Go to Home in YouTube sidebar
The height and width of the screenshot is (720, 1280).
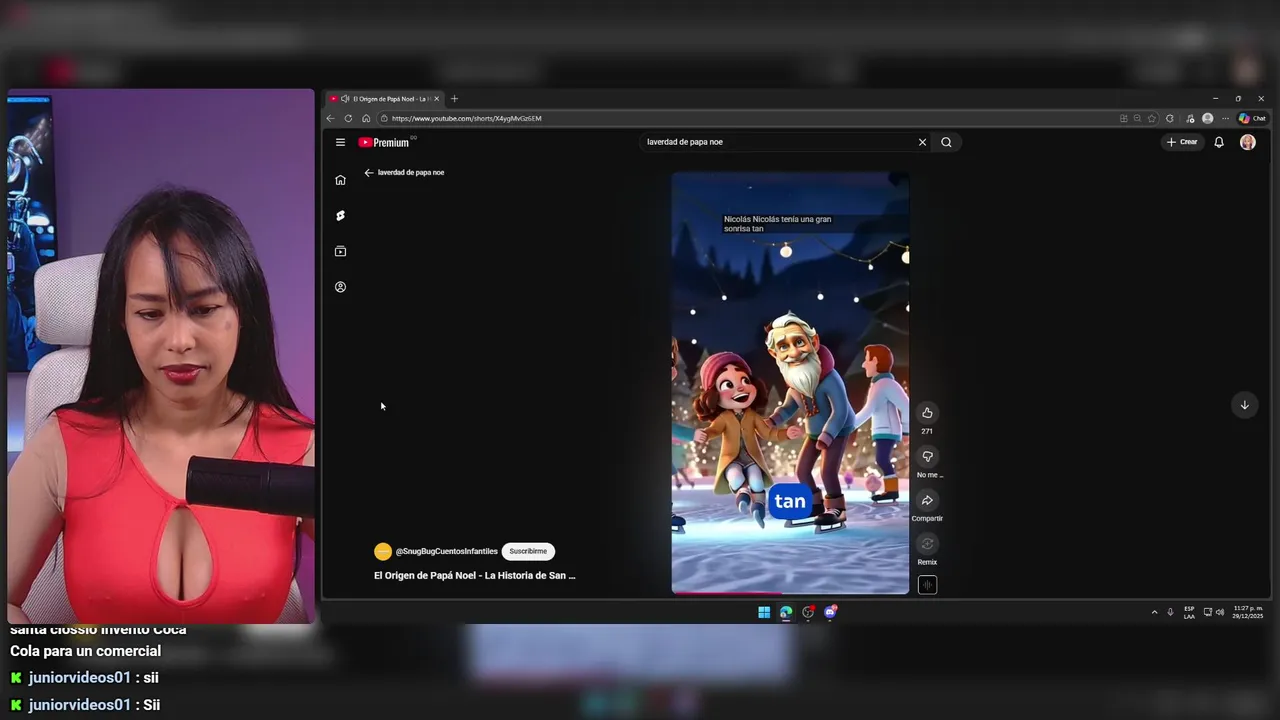pyautogui.click(x=340, y=180)
